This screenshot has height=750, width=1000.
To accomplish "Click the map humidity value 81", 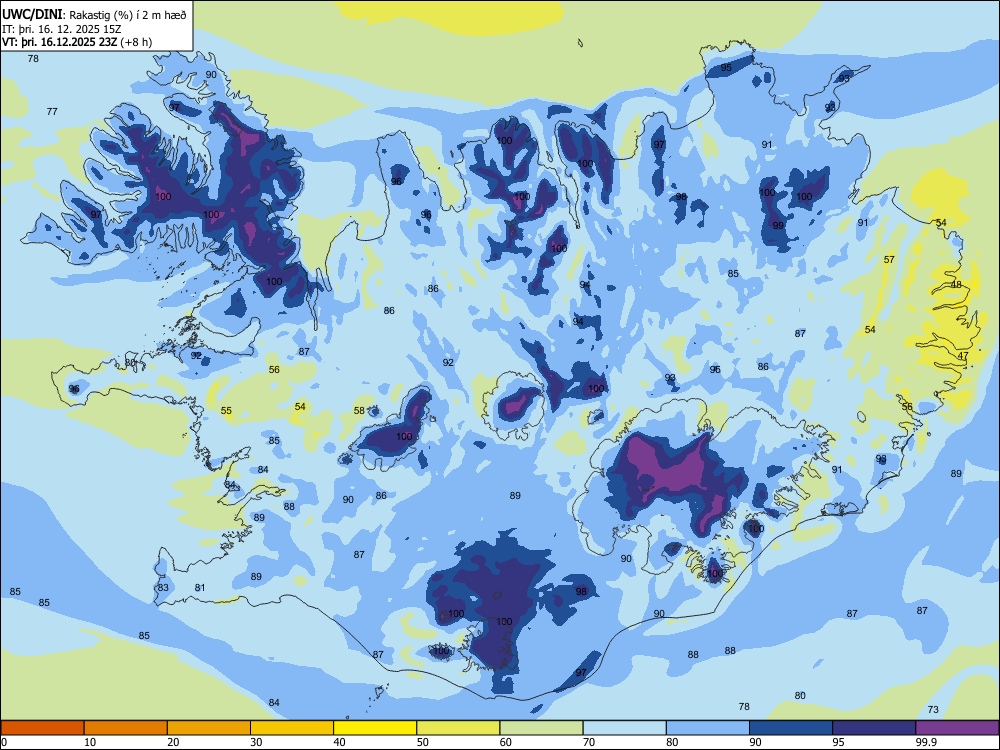I will 200,587.
